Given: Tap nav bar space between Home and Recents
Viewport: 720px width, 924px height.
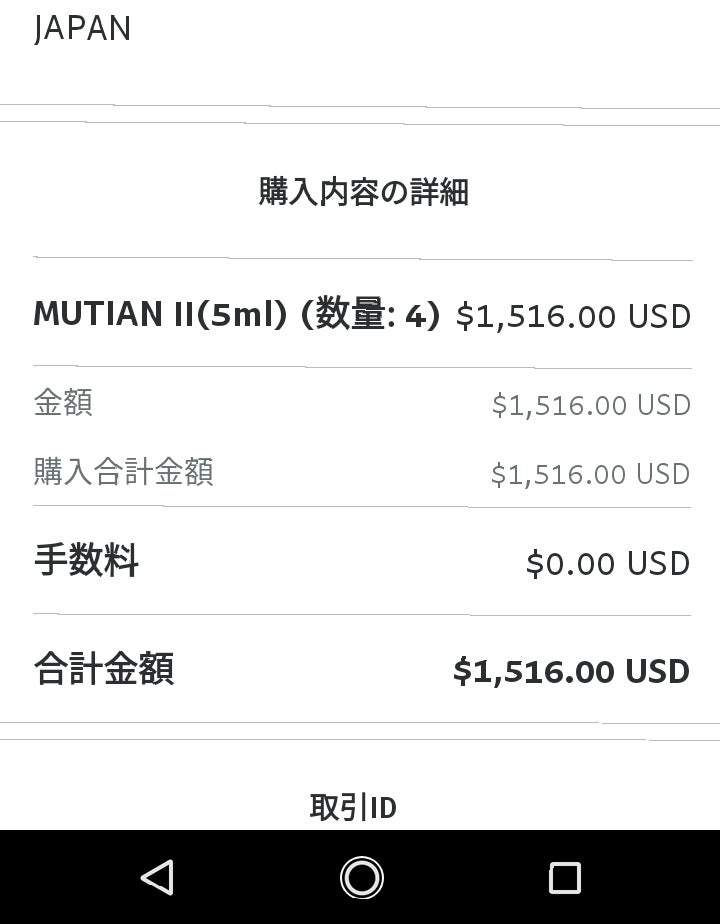Looking at the screenshot, I should 463,877.
